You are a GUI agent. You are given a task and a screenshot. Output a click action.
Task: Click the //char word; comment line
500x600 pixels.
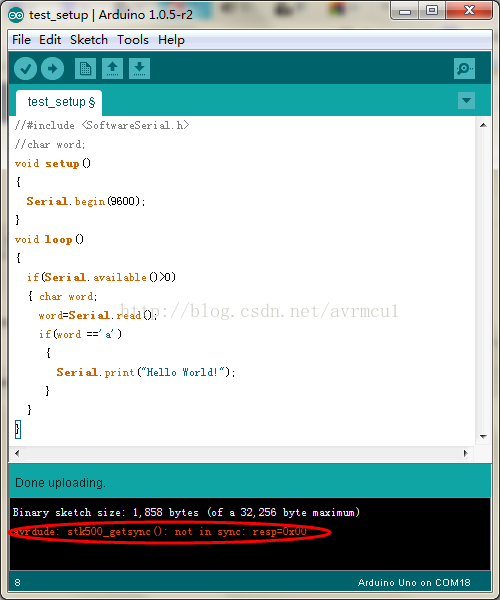pyautogui.click(x=50, y=145)
